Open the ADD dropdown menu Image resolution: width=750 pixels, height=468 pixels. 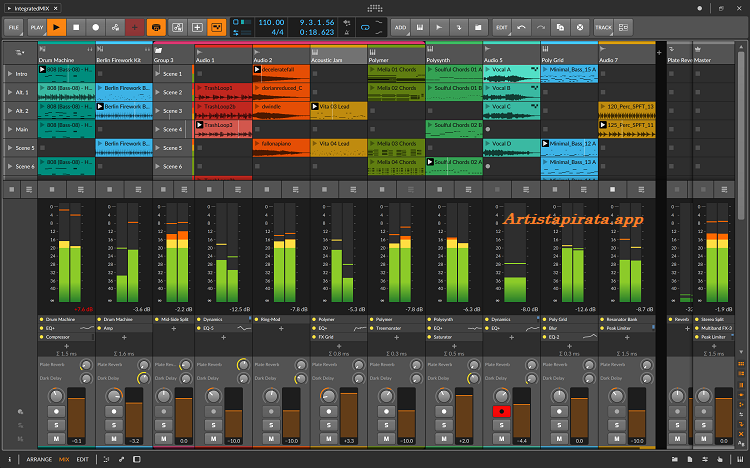click(x=401, y=27)
